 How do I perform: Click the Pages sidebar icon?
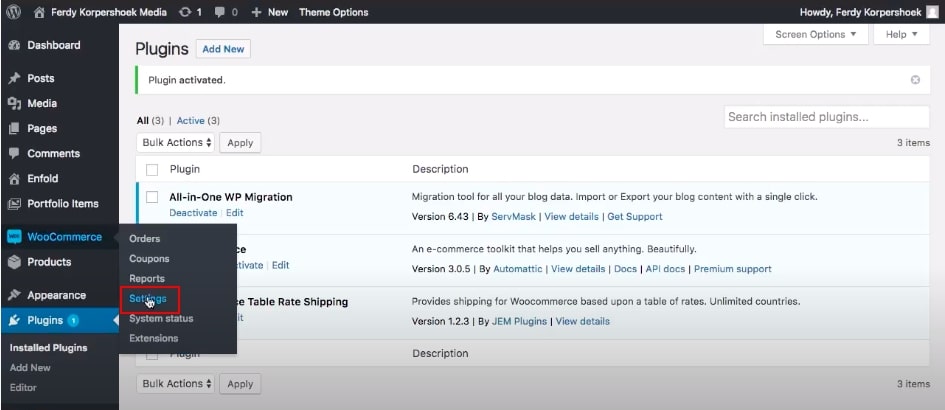(x=14, y=128)
